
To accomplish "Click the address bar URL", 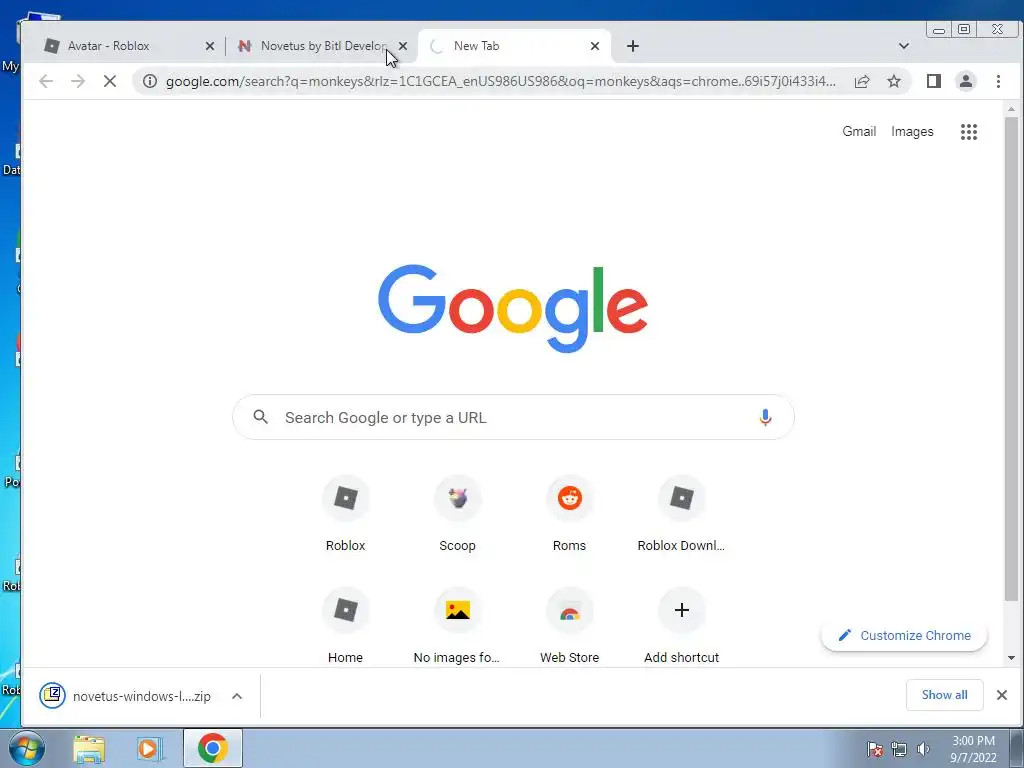I will pyautogui.click(x=500, y=82).
